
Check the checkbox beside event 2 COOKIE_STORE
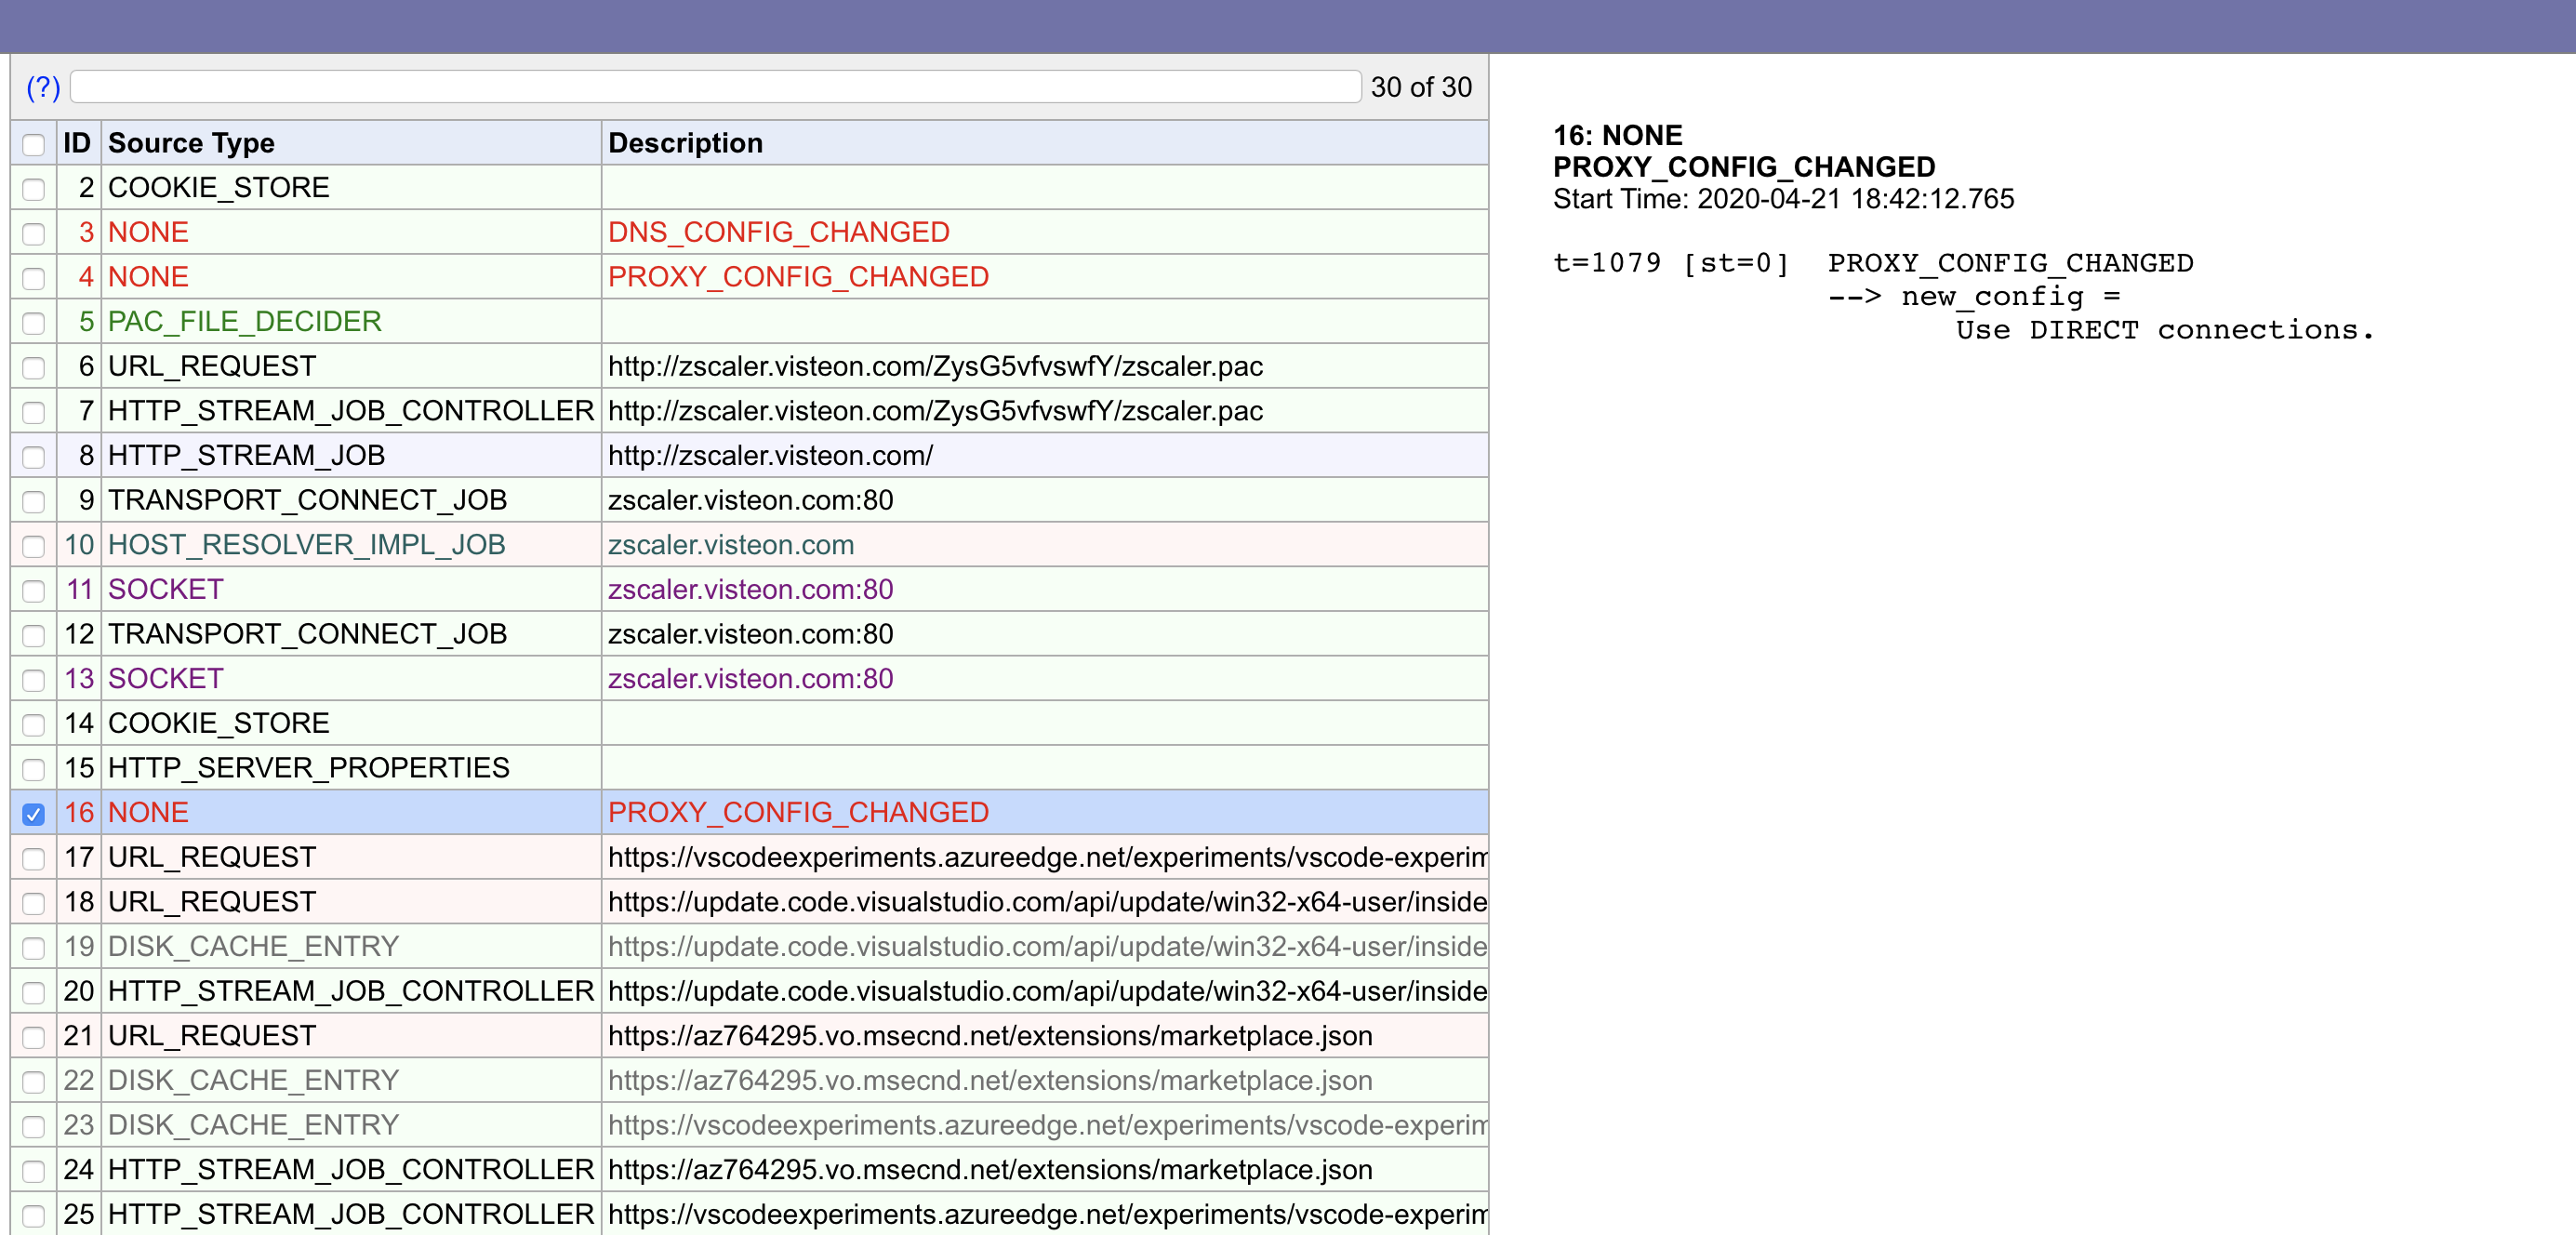coord(34,188)
